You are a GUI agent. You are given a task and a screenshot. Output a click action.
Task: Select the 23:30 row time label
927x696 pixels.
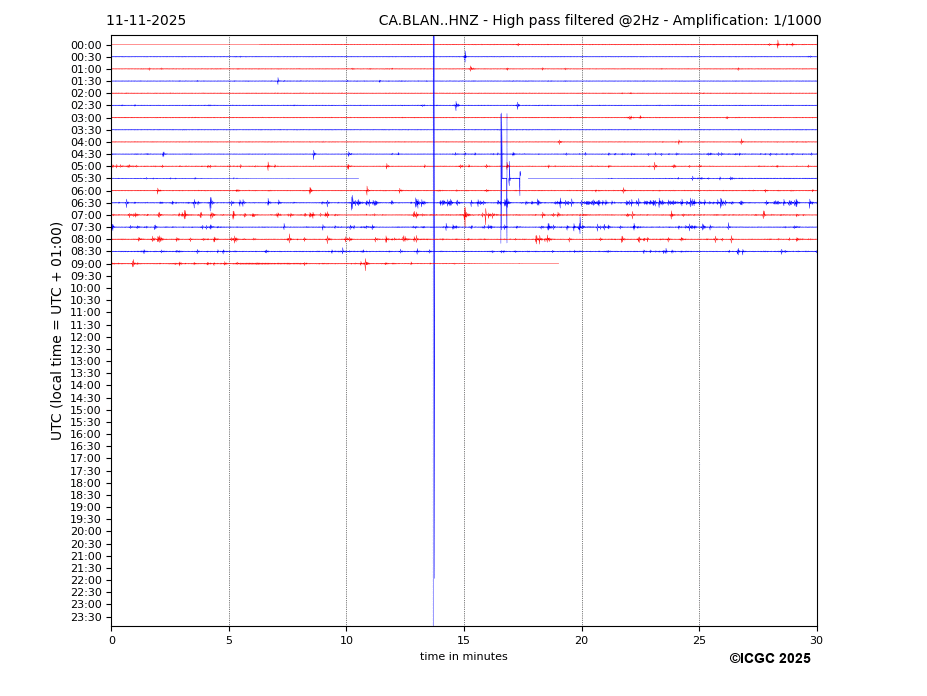(86, 617)
